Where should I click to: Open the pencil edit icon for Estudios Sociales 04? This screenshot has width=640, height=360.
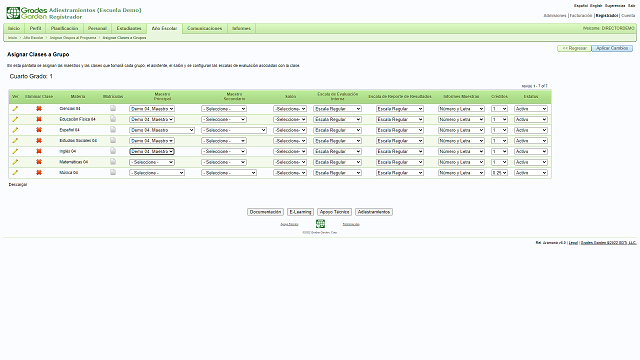tap(15, 140)
